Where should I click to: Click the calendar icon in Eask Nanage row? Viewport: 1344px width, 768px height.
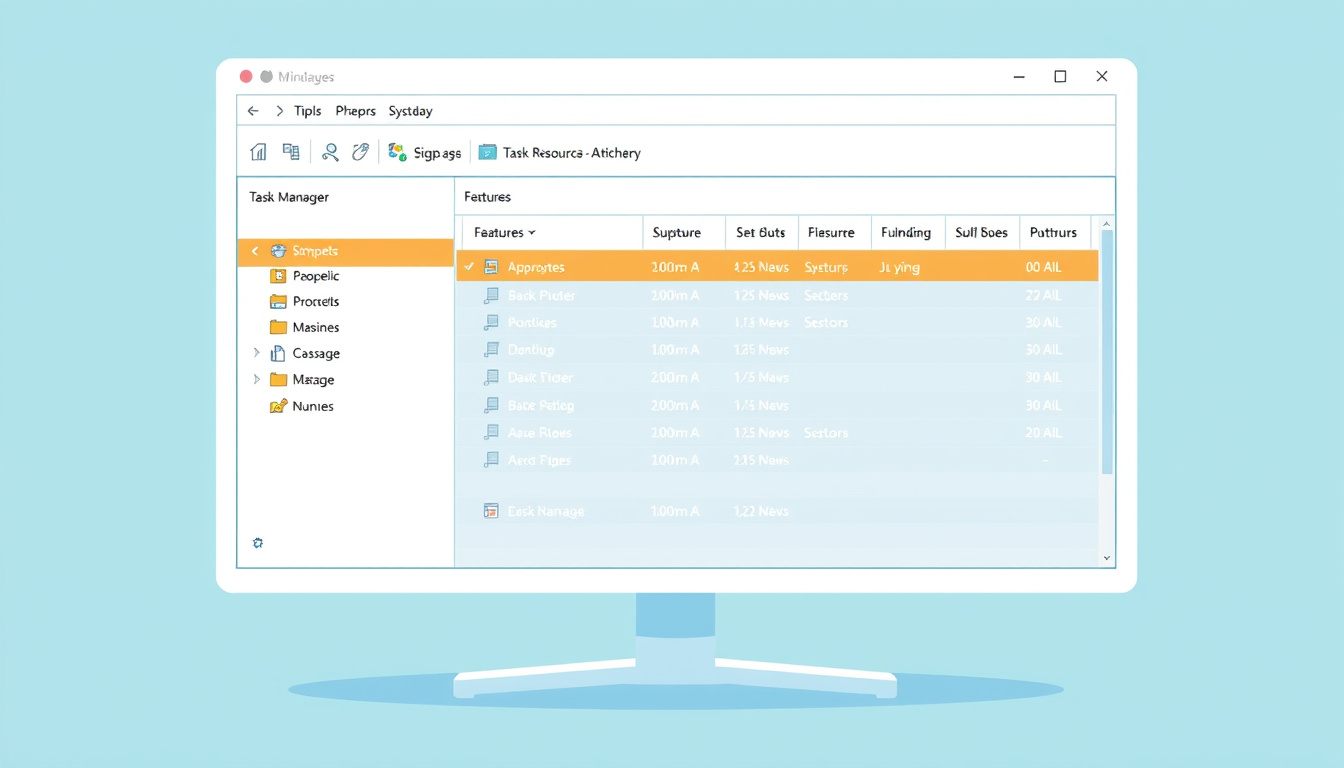491,511
